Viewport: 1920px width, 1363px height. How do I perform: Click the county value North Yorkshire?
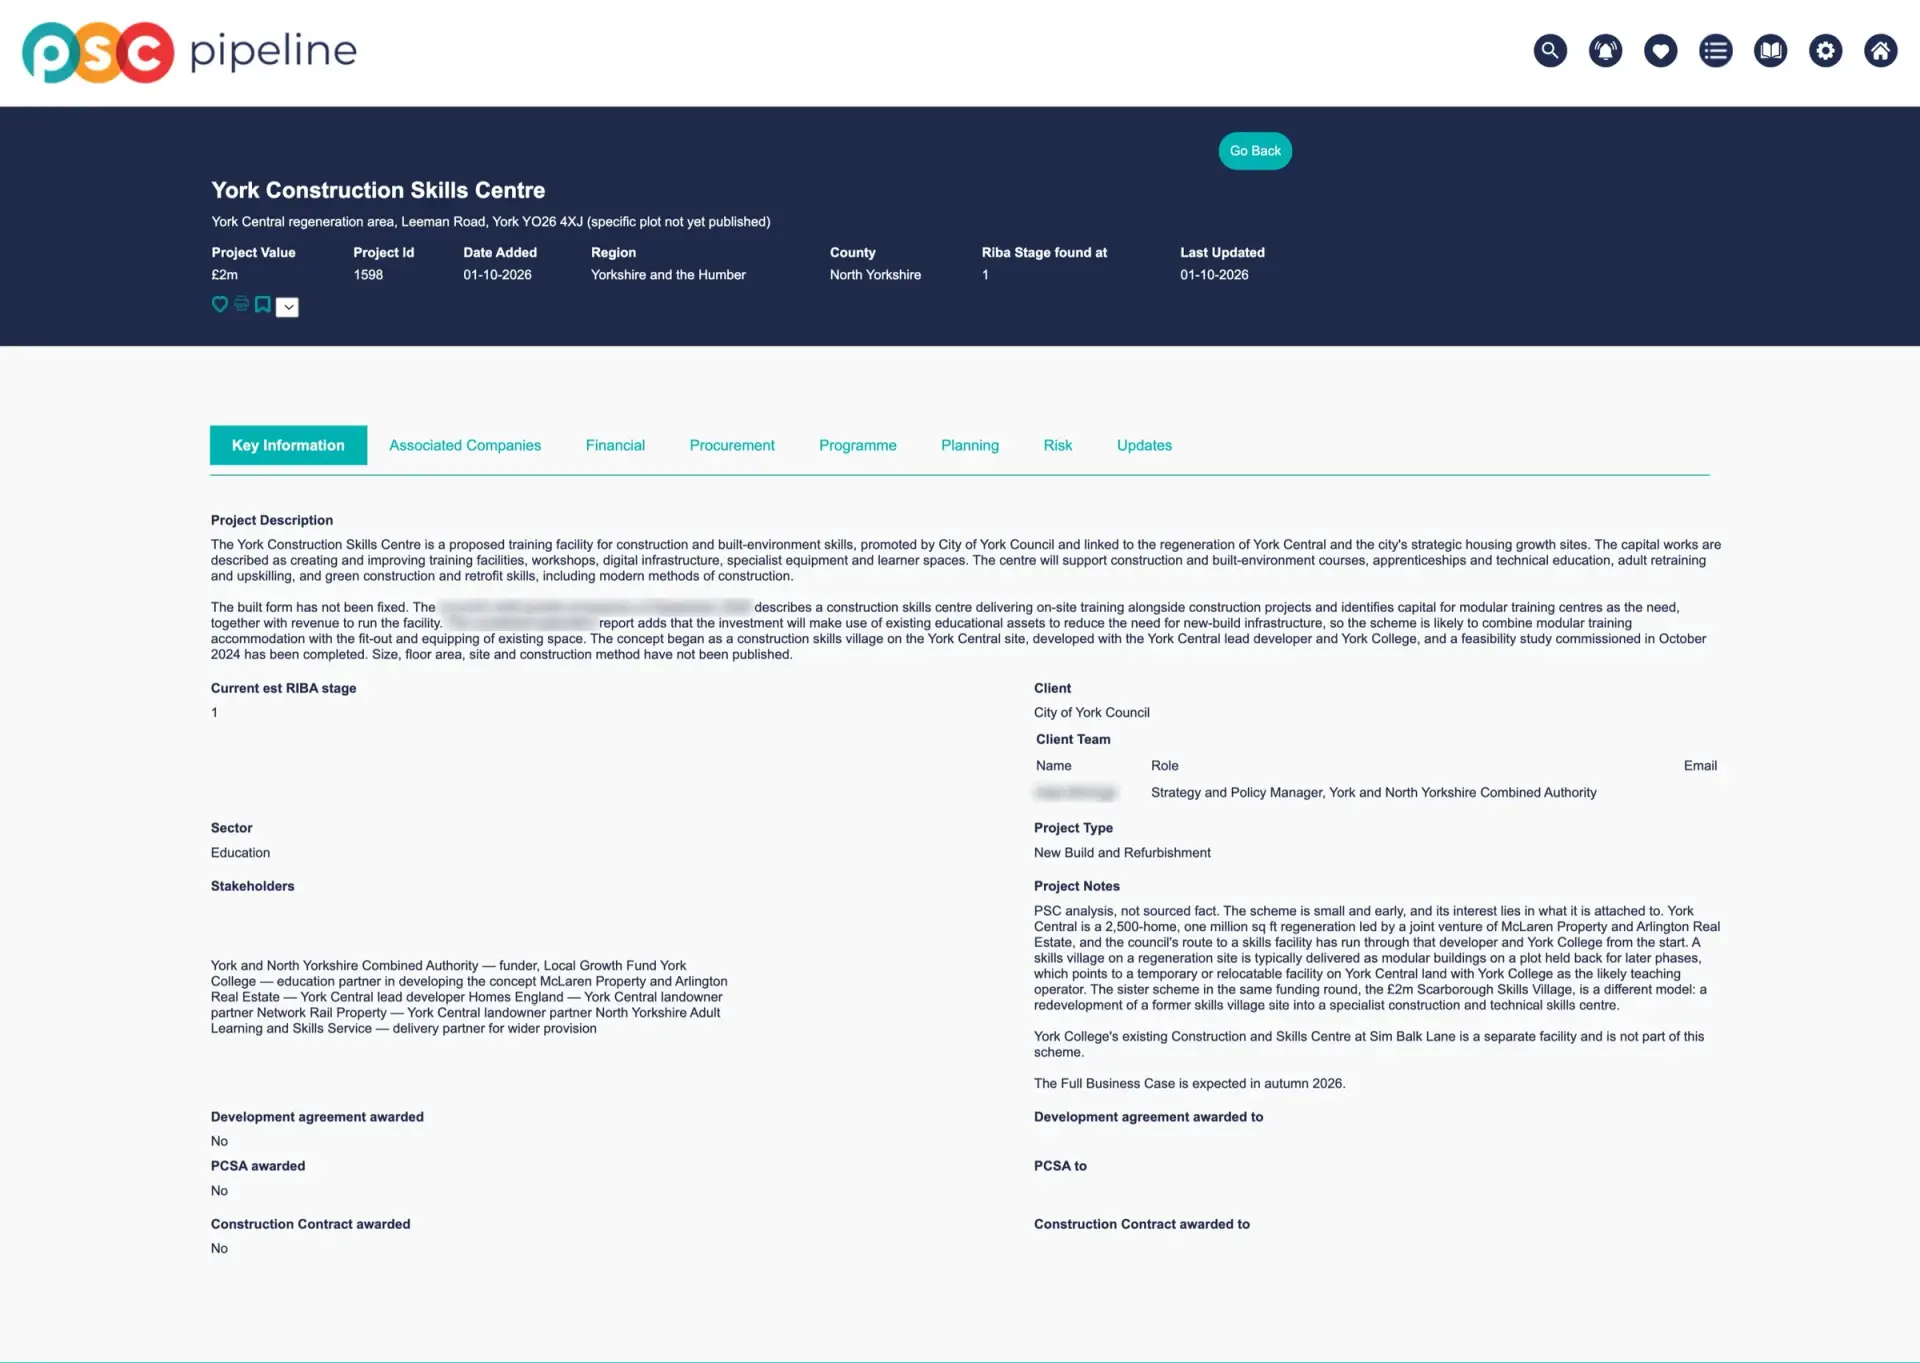click(x=875, y=275)
